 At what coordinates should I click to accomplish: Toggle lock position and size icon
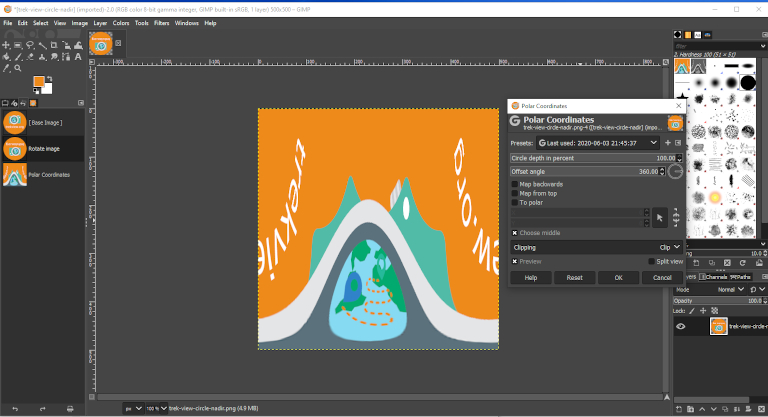[x=703, y=311]
